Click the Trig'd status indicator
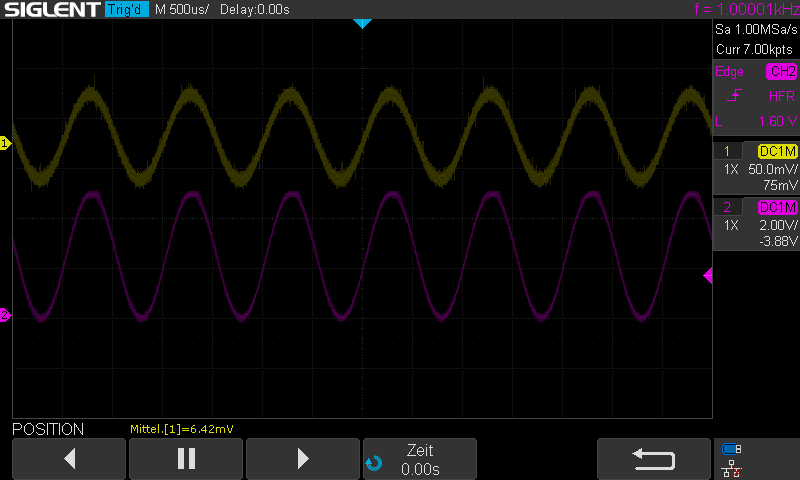The width and height of the screenshot is (800, 480). [x=127, y=9]
